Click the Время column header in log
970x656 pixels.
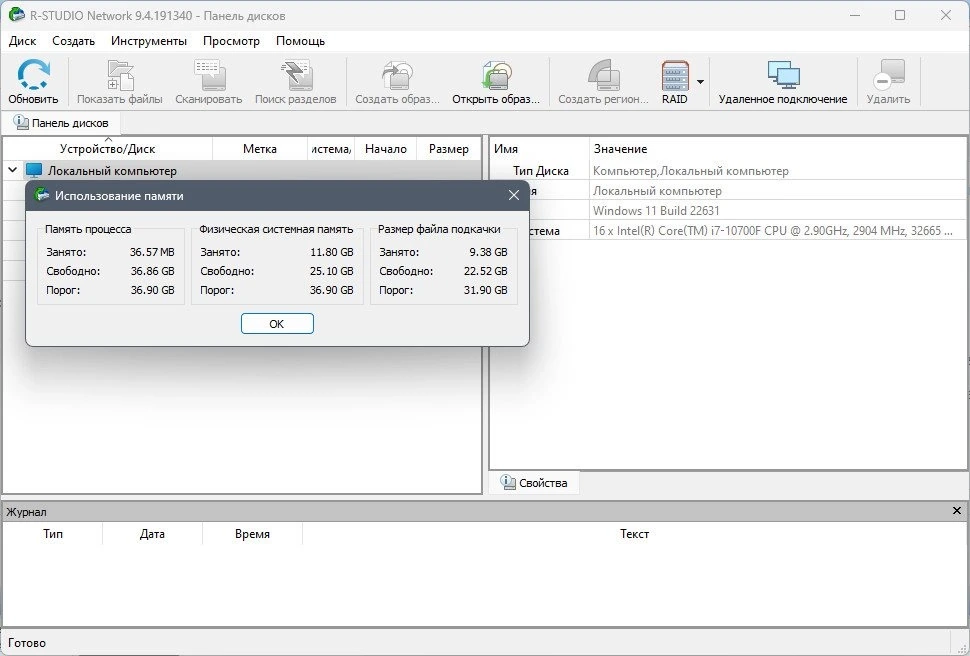click(252, 534)
